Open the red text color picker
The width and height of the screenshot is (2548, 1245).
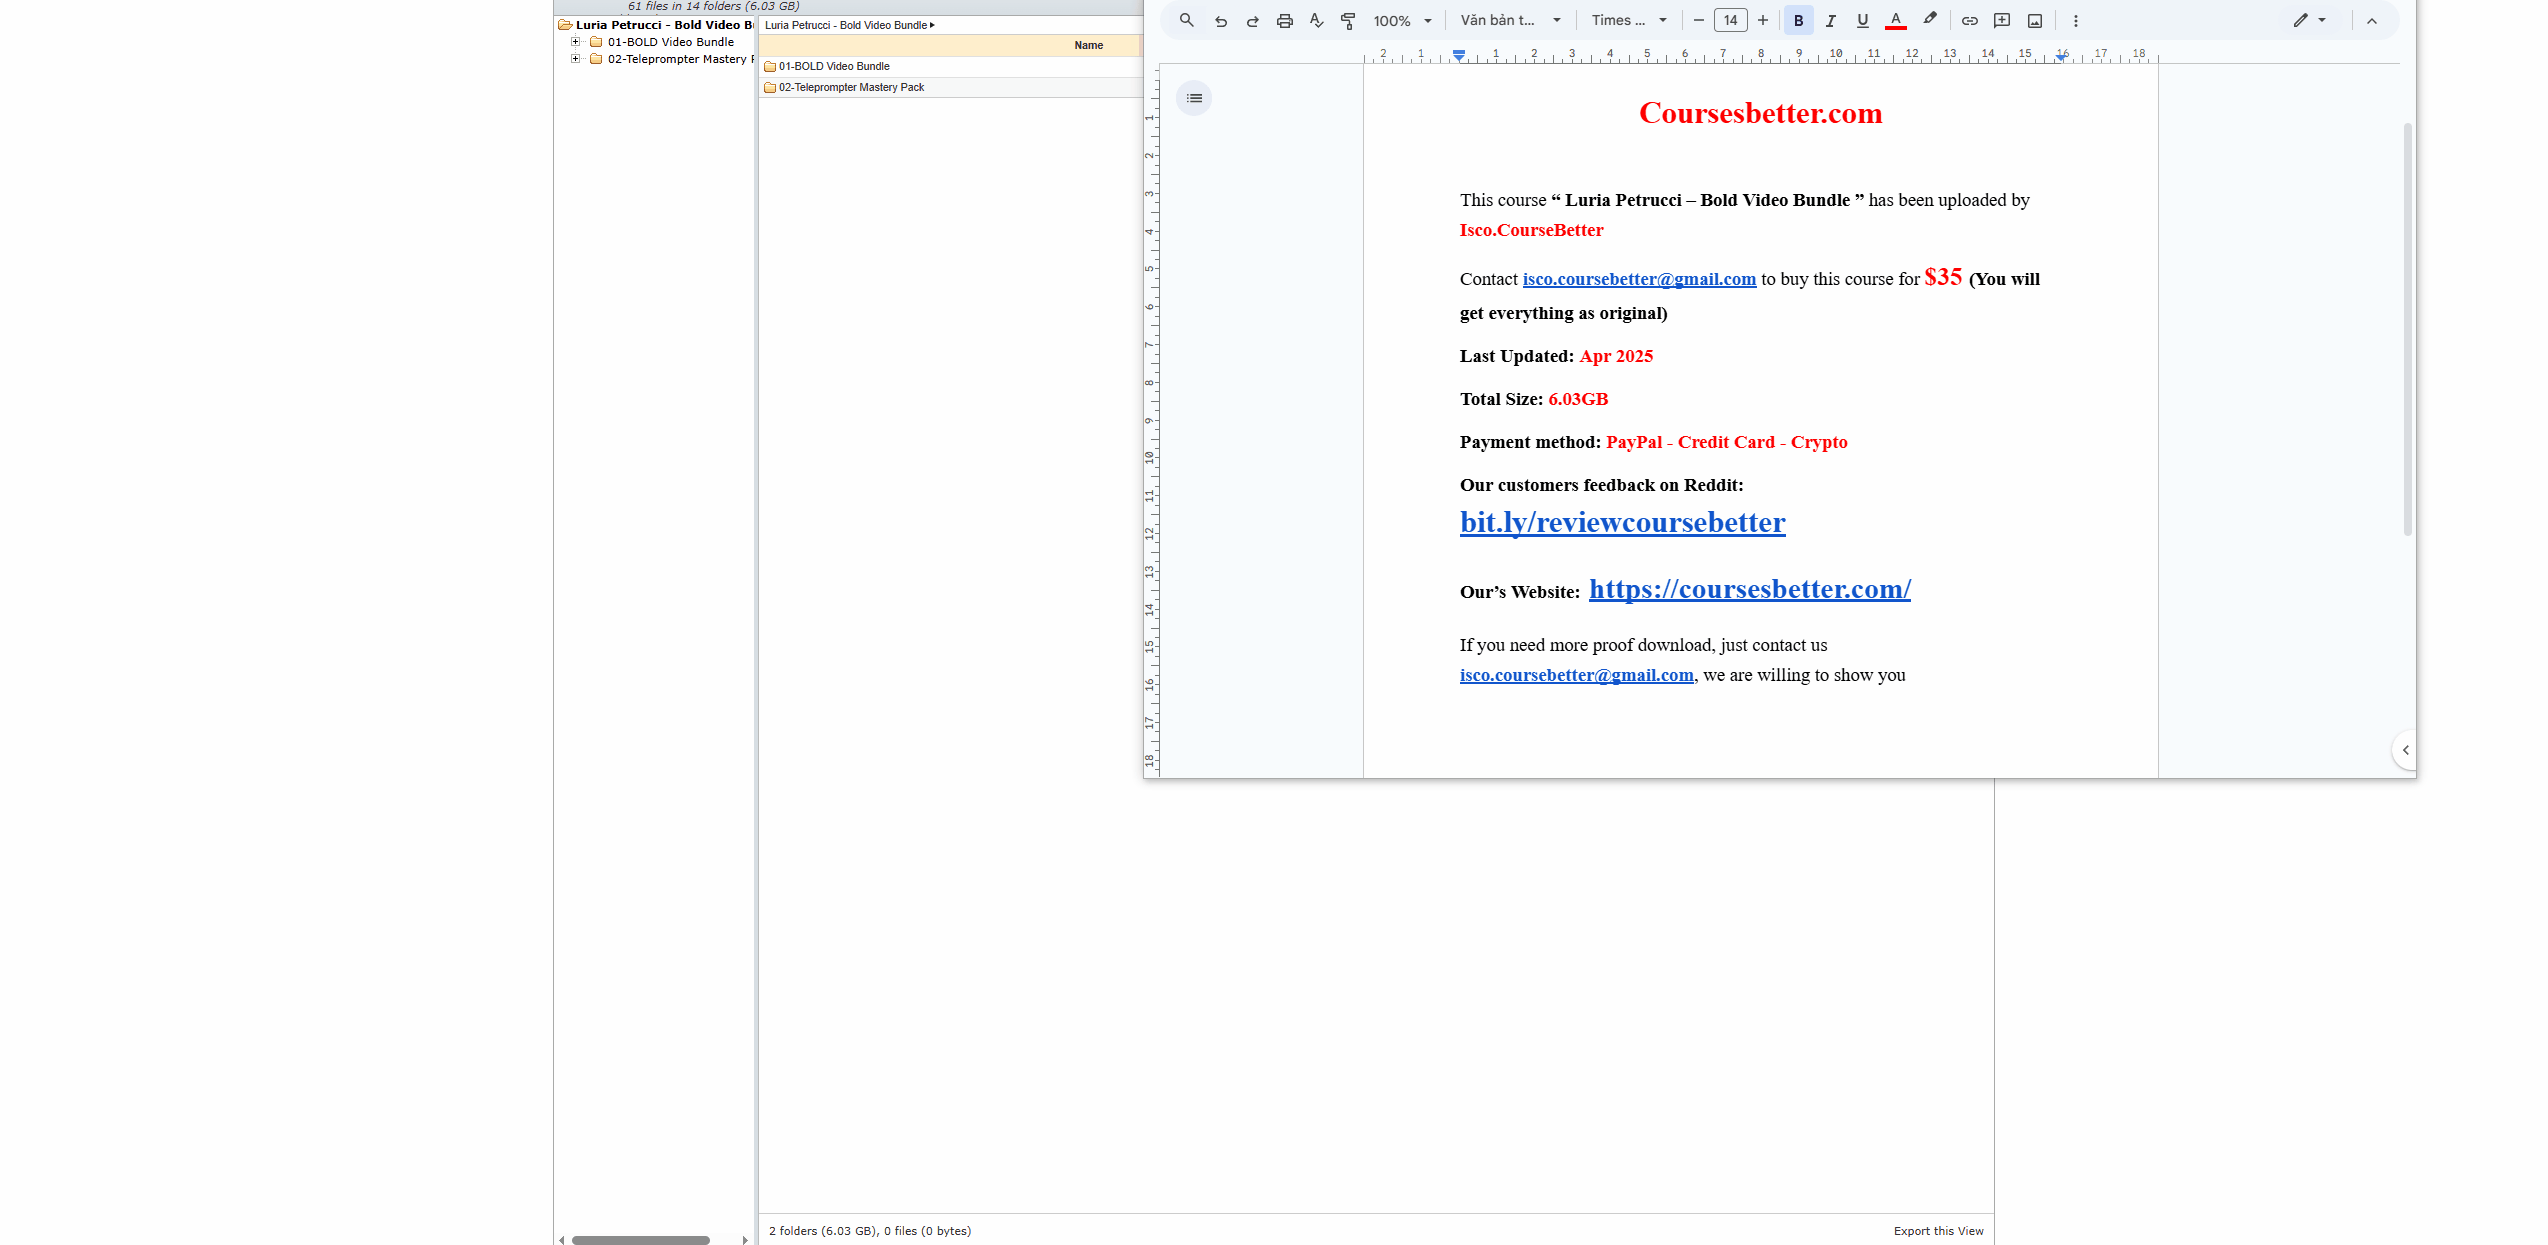(1895, 20)
